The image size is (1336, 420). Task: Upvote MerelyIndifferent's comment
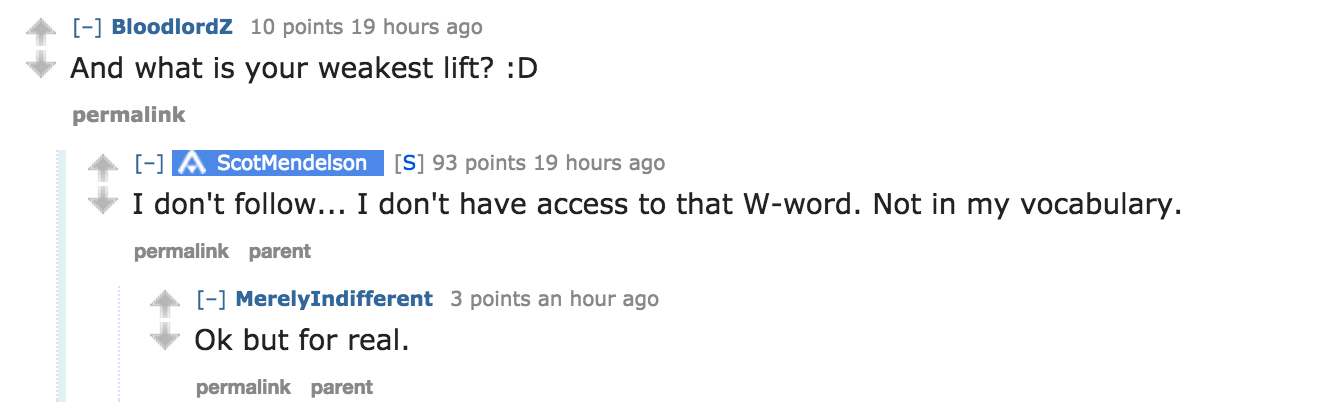165,303
